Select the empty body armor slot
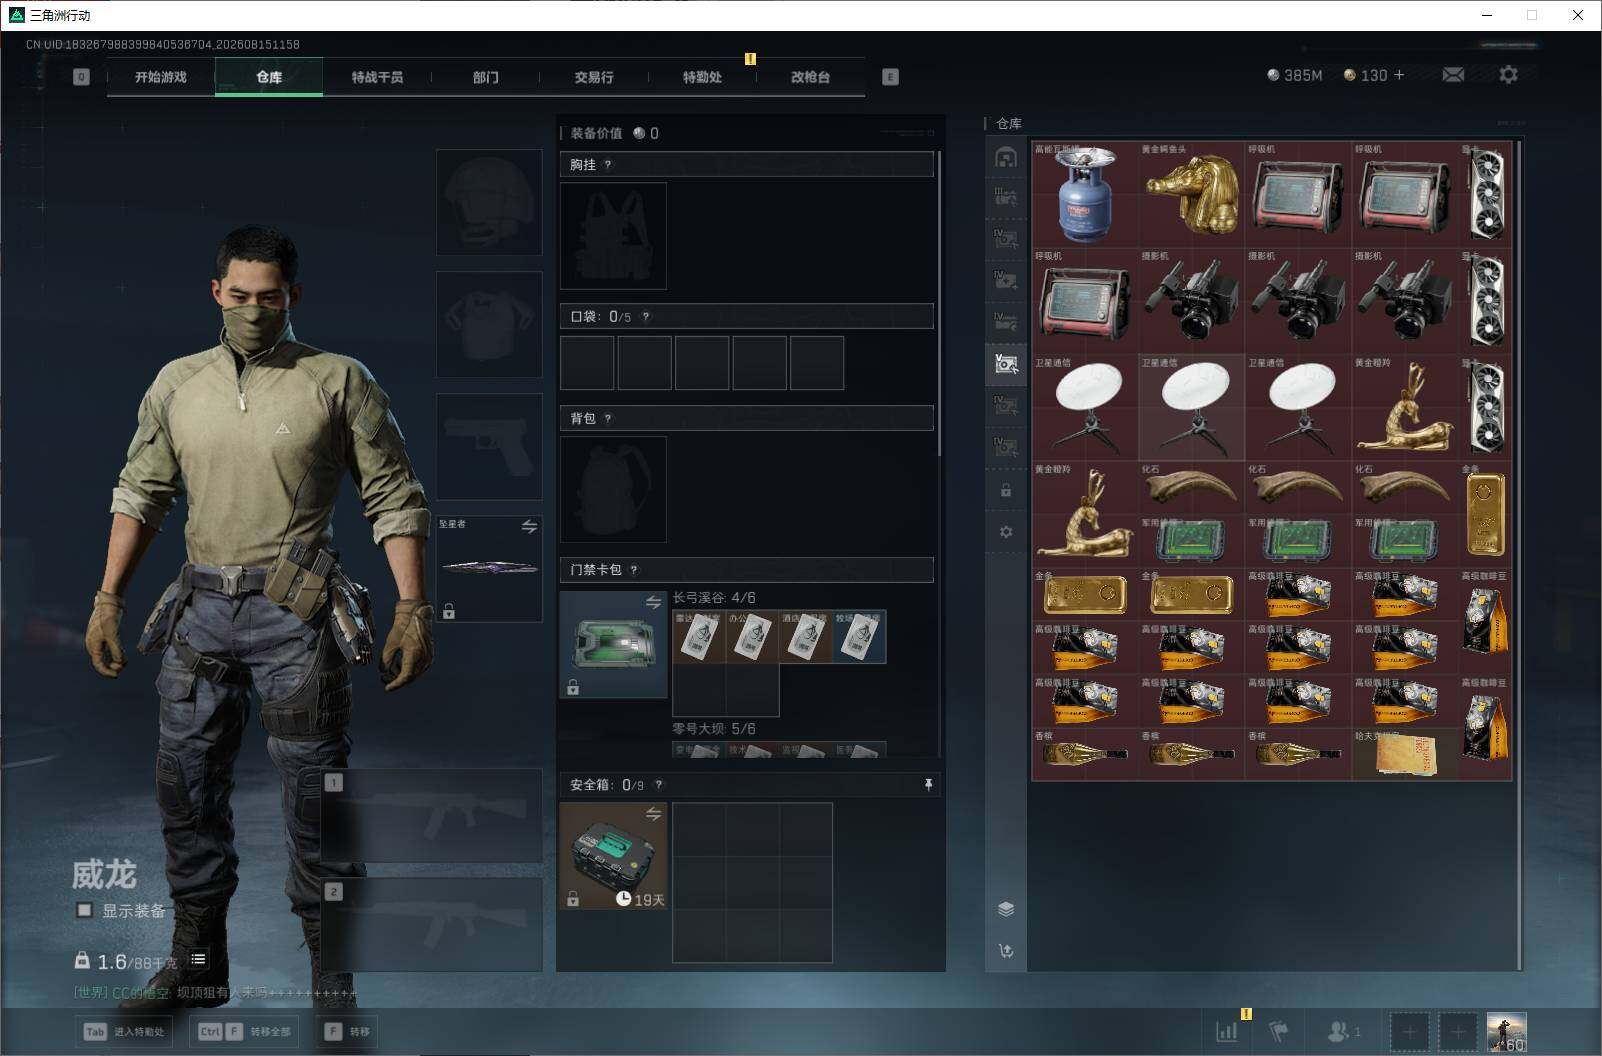 coord(489,324)
